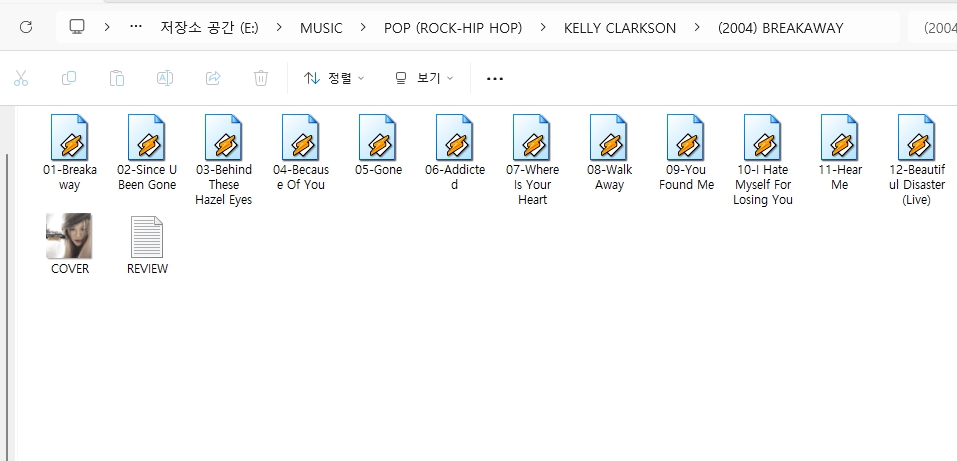The width and height of the screenshot is (957, 461).
Task: Navigate to POP (ROCK-HIP HOP) breadcrumb
Action: [453, 28]
